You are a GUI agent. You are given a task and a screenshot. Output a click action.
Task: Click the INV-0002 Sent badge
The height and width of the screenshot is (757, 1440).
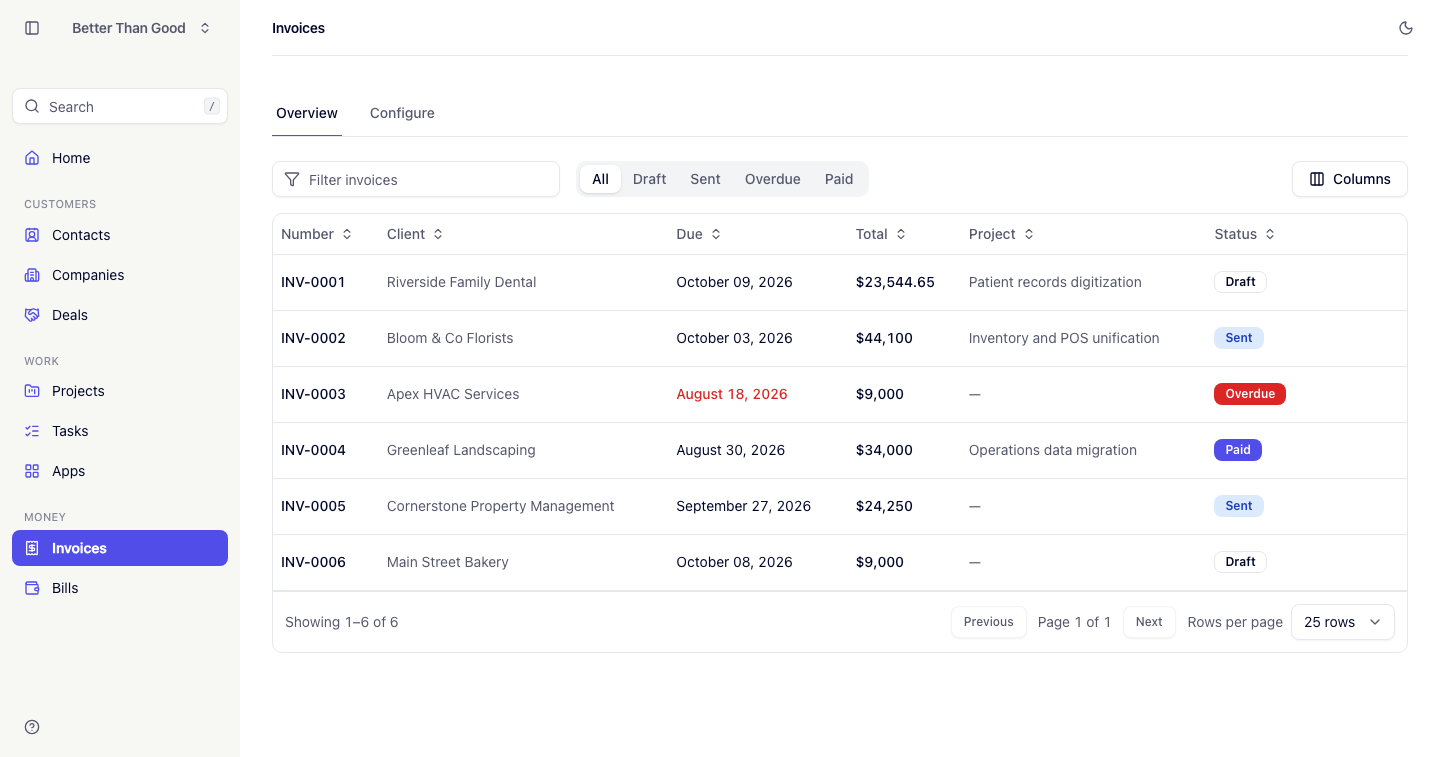tap(1239, 338)
